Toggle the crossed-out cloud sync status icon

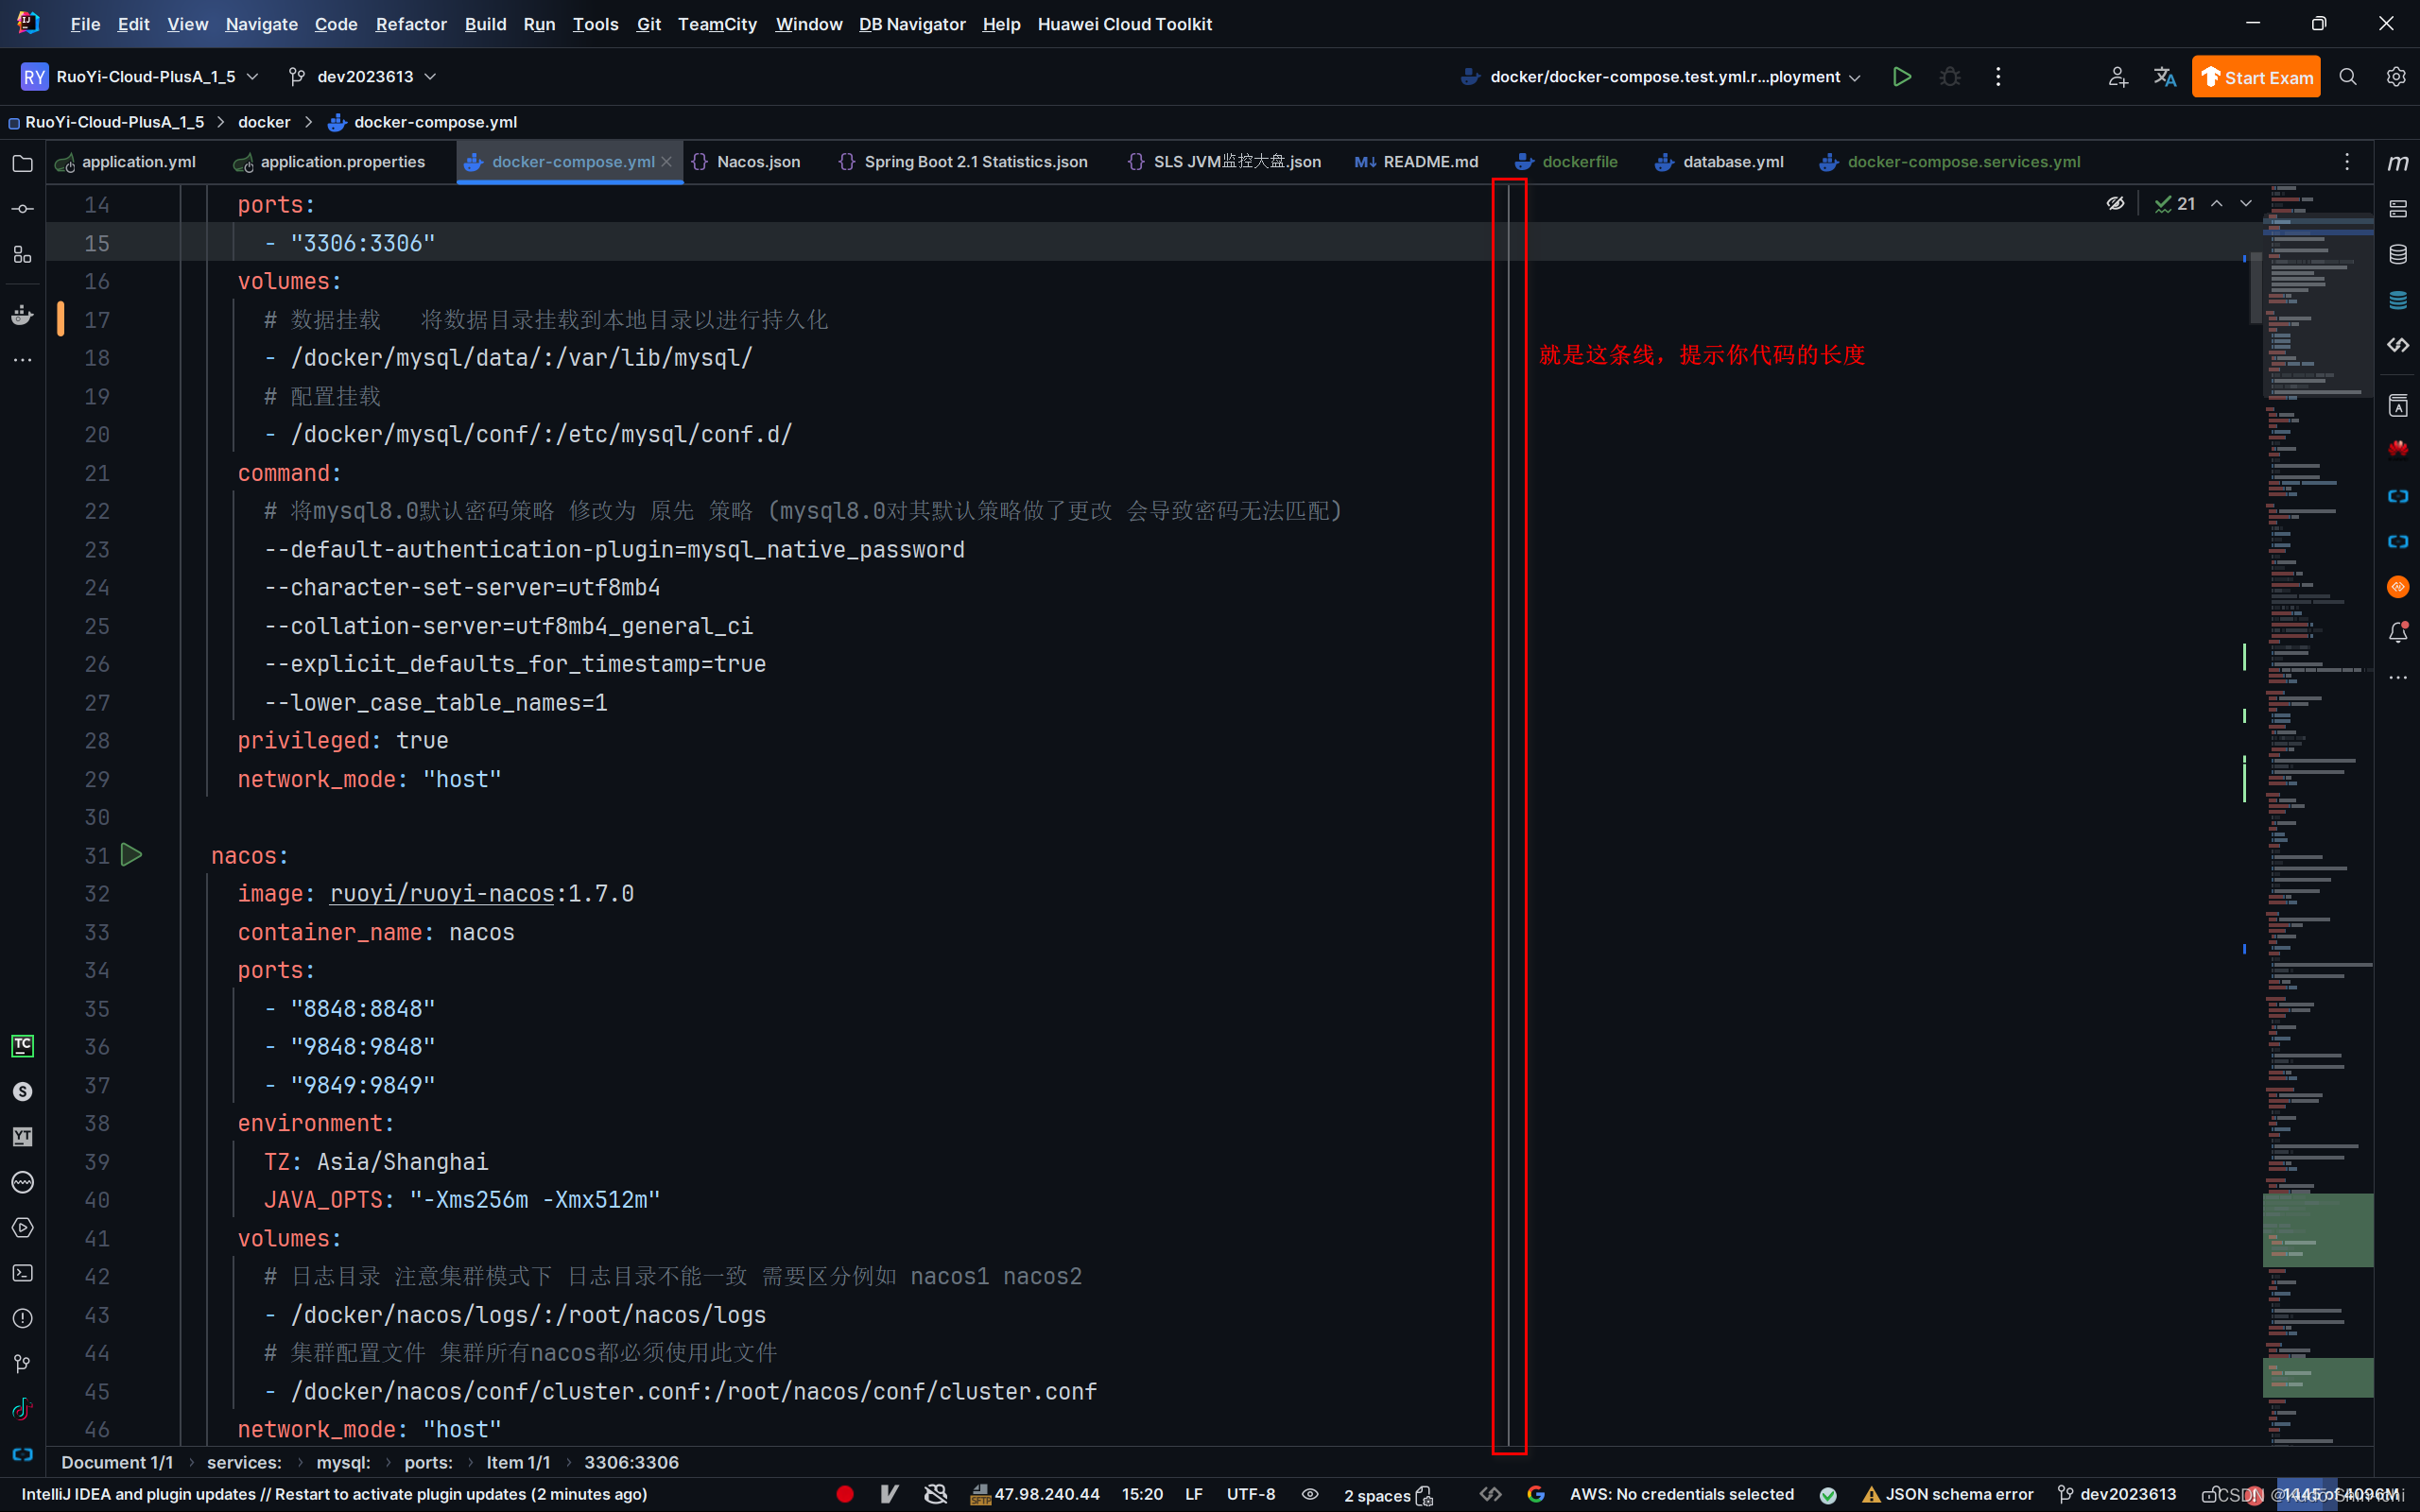(x=936, y=1494)
